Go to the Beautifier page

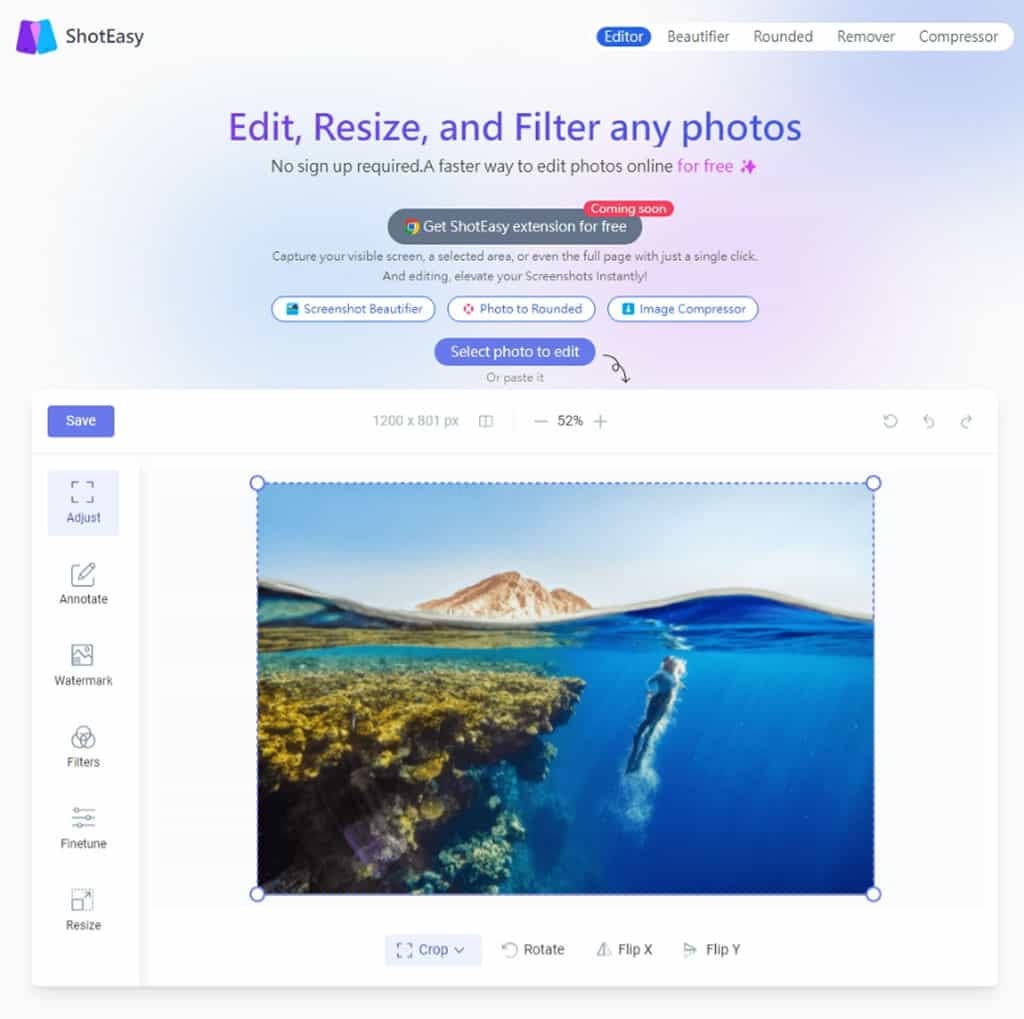pyautogui.click(x=698, y=37)
